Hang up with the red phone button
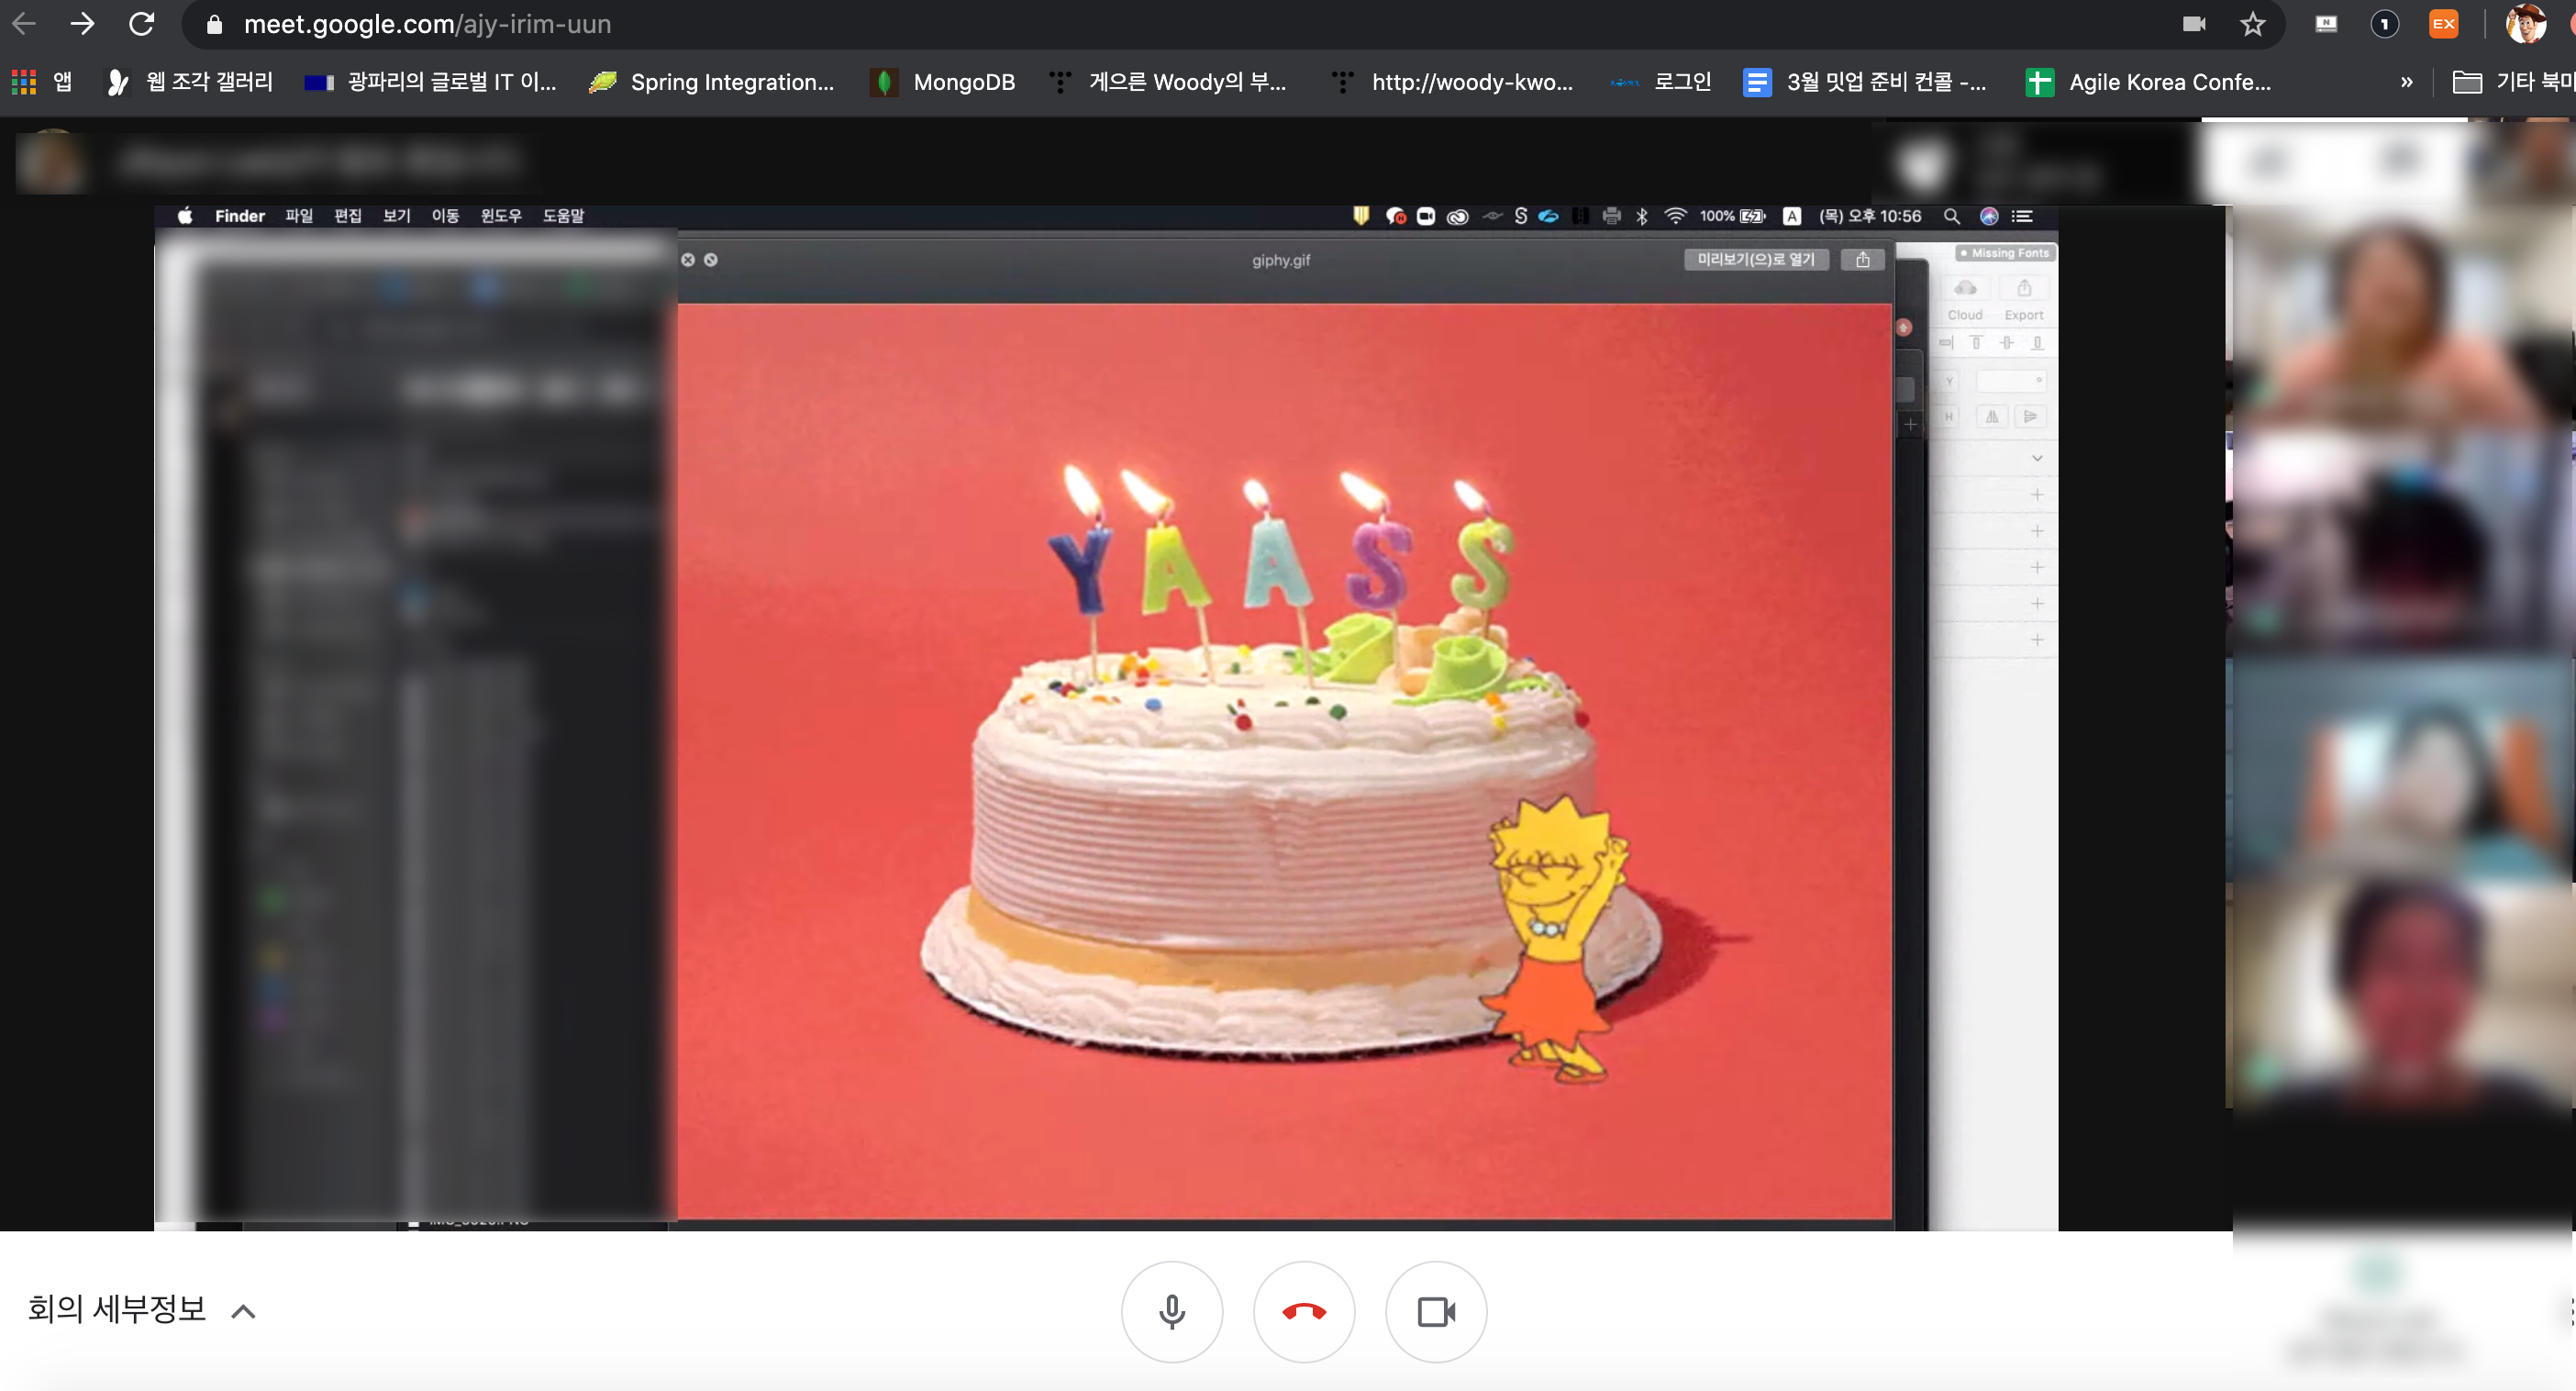 (1303, 1311)
